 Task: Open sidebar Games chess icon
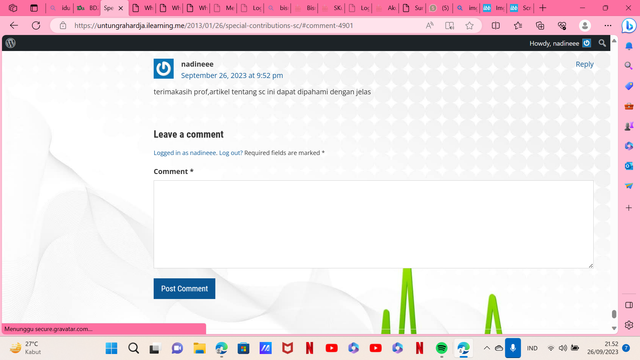point(629,127)
